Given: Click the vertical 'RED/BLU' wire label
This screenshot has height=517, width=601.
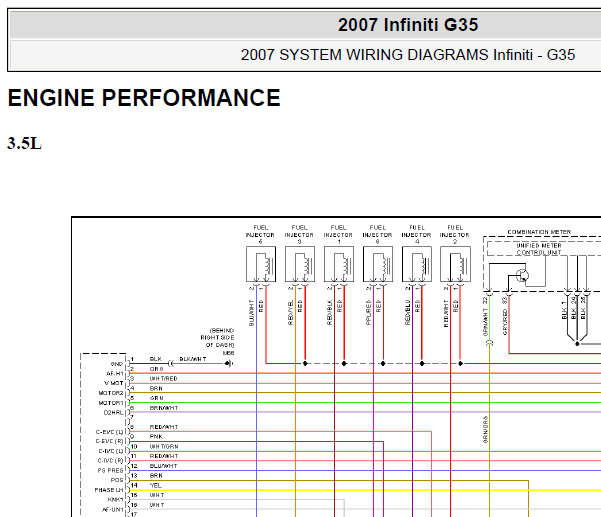Looking at the screenshot, I should 407,312.
